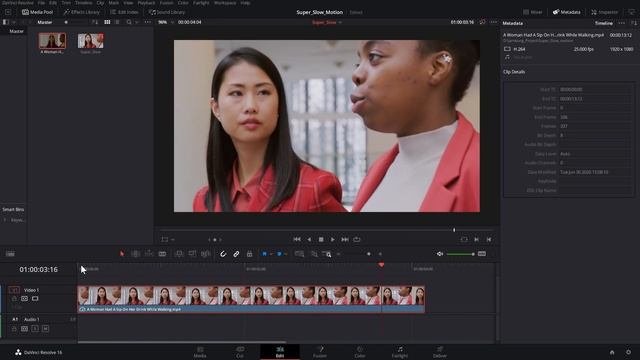Viewport: 640px width, 360px height.
Task: Go to first frame in viewer
Action: (x=297, y=240)
